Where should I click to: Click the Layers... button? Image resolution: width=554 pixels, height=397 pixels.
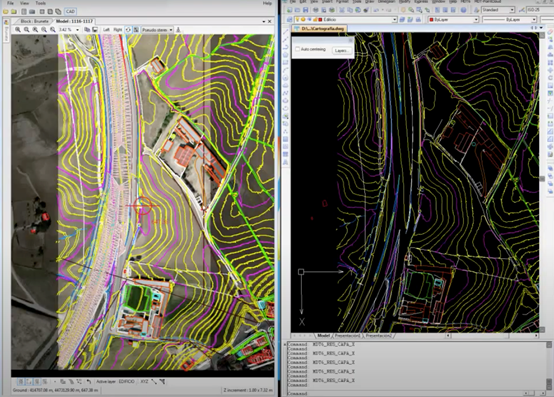341,51
